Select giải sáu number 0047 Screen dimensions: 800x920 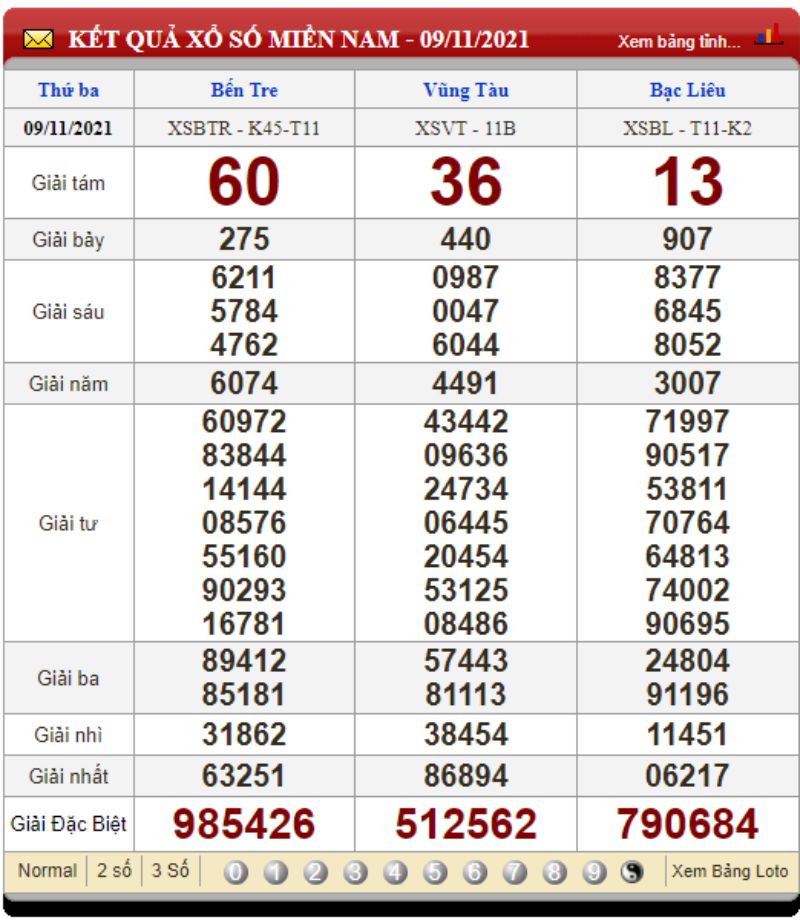[x=465, y=311]
